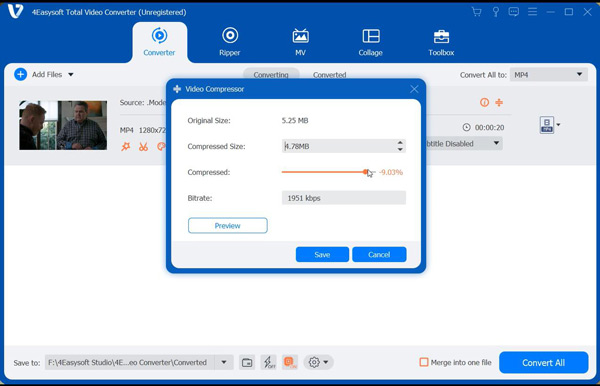Expand the Add Files dropdown arrow
The image size is (600, 386).
coord(71,75)
